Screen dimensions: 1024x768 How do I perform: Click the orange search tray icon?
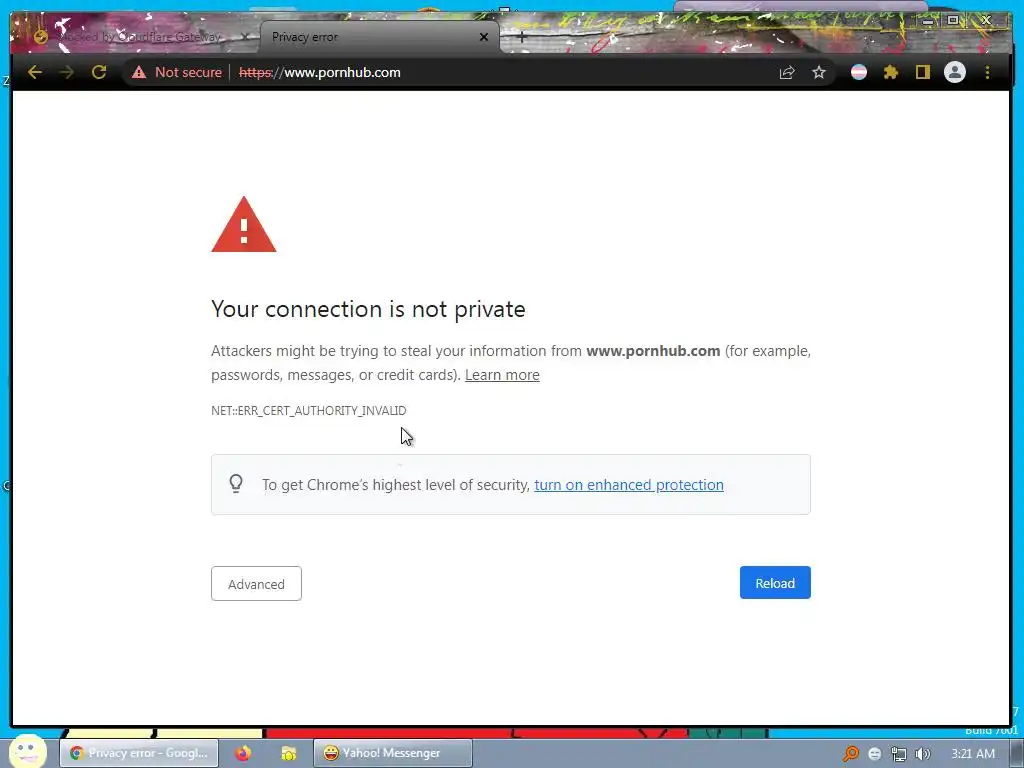click(x=850, y=754)
